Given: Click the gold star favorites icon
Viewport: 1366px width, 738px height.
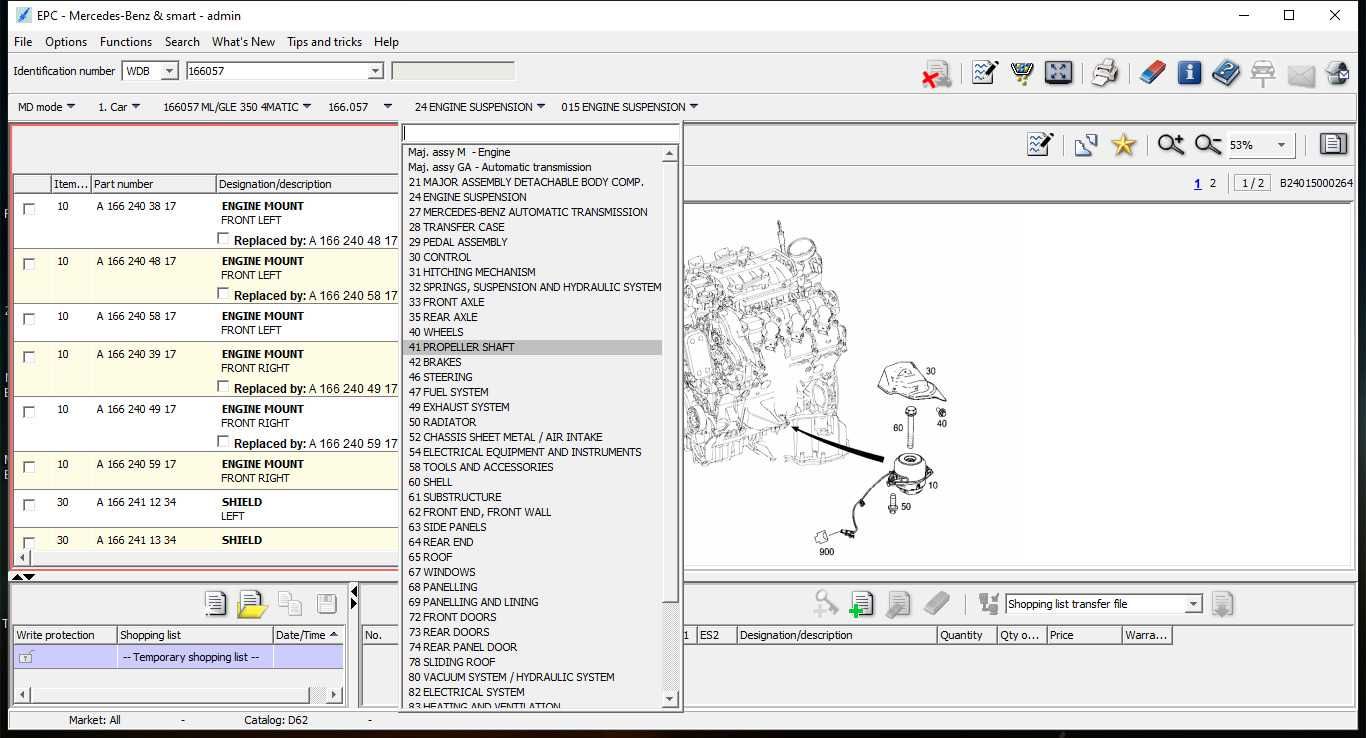Looking at the screenshot, I should (1123, 145).
